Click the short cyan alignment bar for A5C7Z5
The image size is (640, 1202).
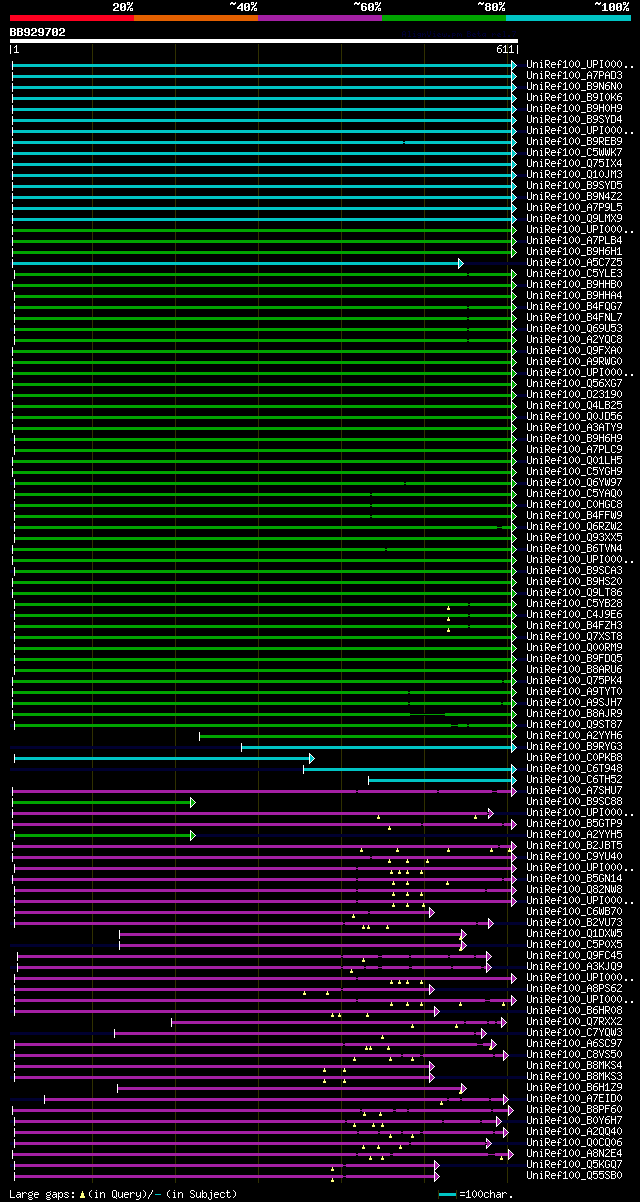(x=237, y=263)
